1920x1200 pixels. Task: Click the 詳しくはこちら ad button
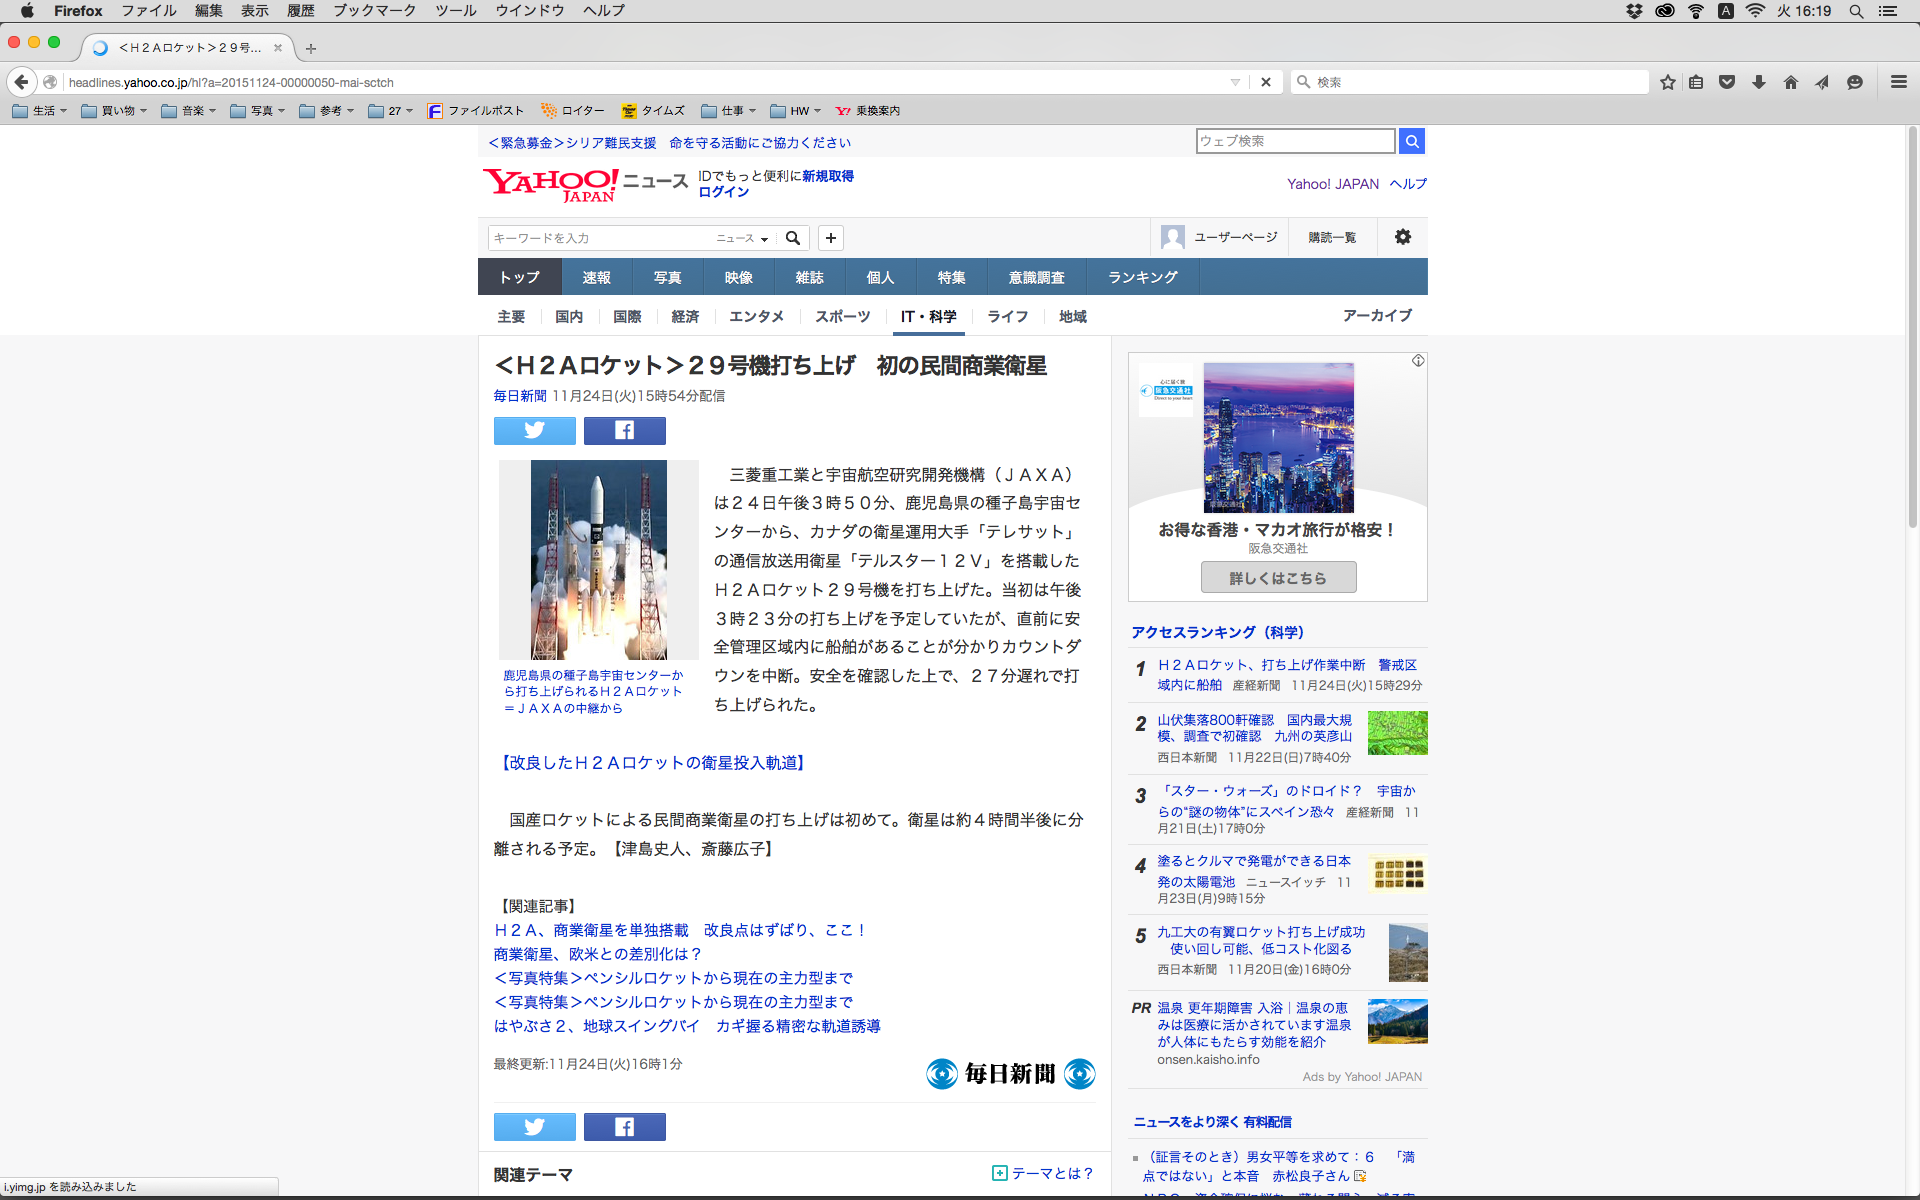1278,577
